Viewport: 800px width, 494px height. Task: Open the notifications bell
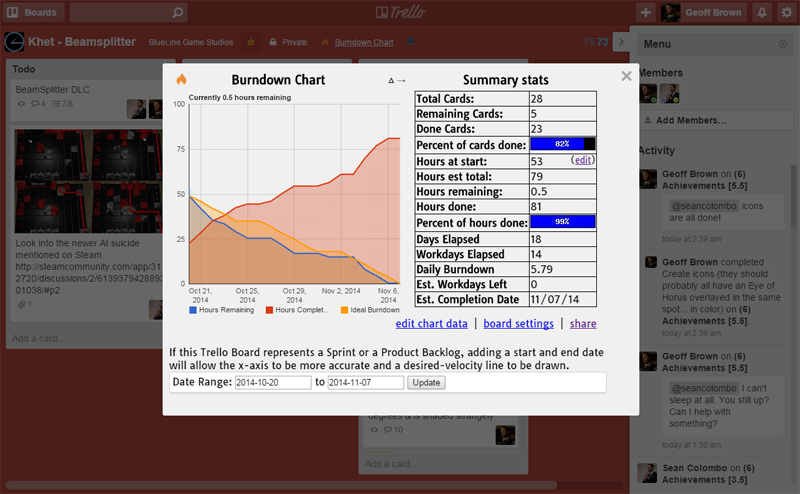(x=762, y=13)
